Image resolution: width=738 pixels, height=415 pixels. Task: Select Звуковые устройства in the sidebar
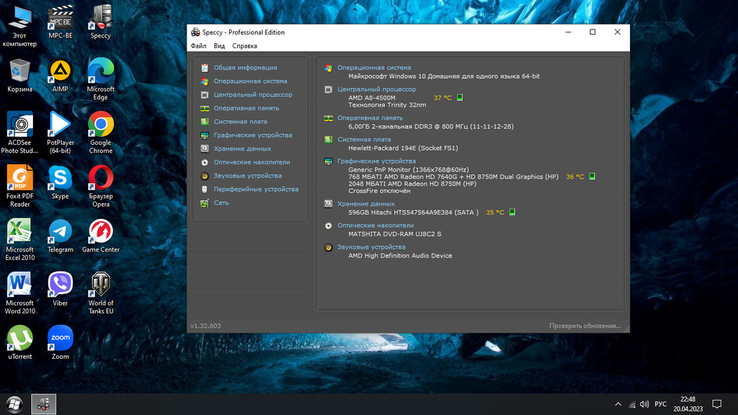[248, 176]
